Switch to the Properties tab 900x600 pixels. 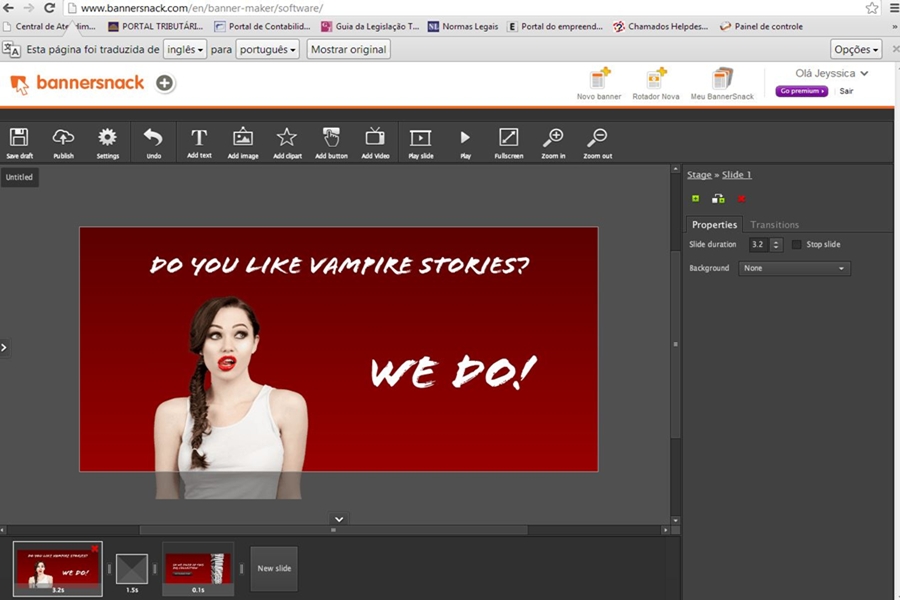point(714,224)
